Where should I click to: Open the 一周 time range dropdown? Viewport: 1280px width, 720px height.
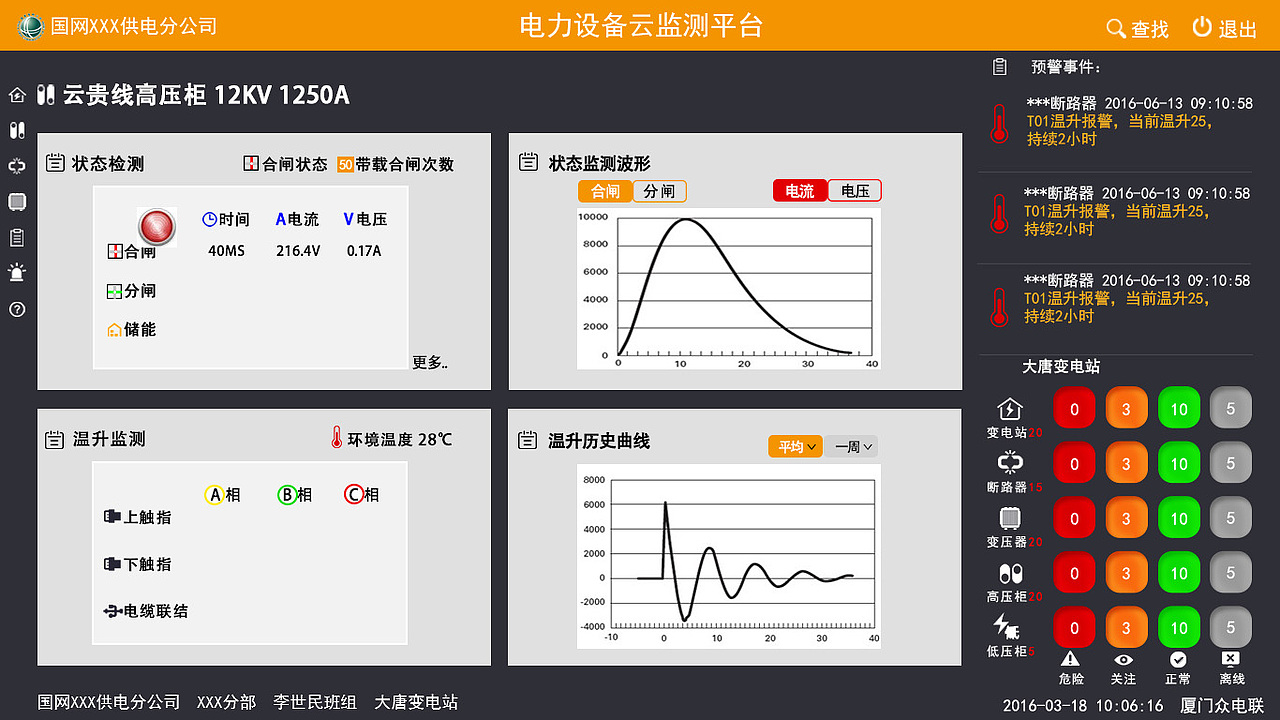(852, 446)
